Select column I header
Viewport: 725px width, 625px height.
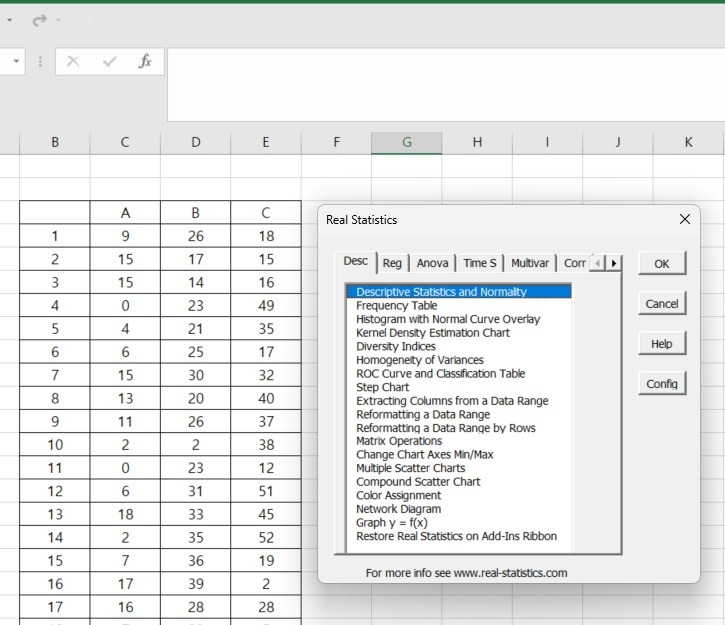click(x=547, y=142)
